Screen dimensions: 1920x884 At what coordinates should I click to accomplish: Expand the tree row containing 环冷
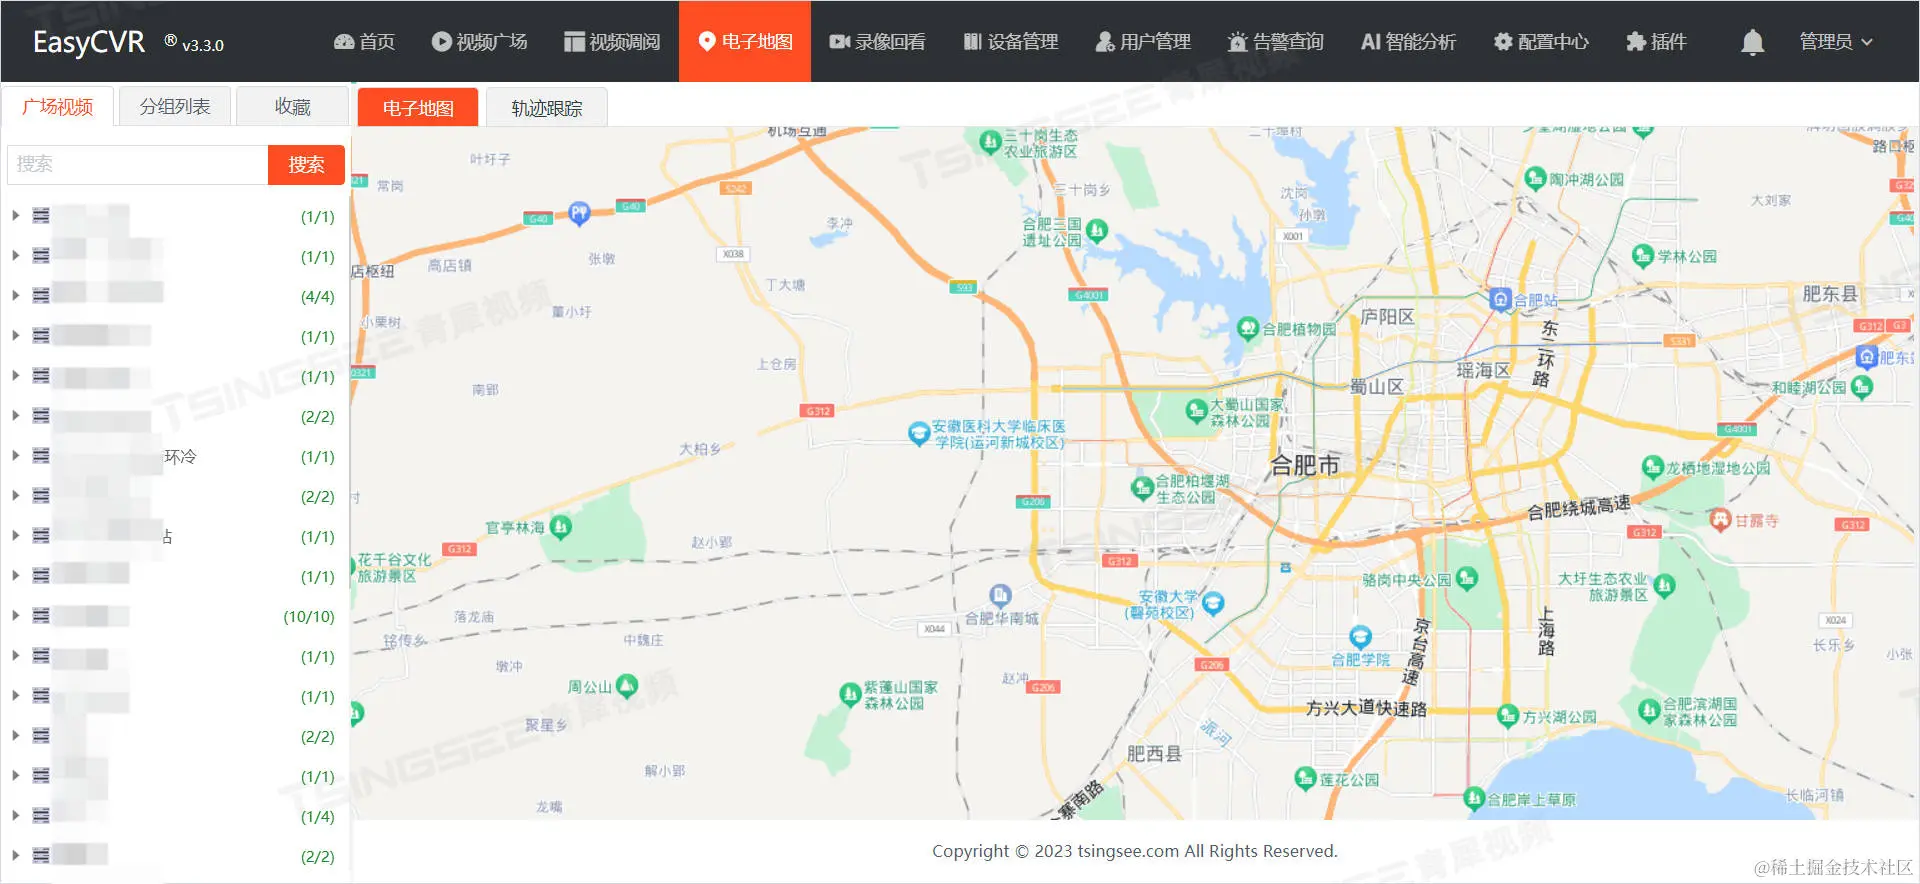15,455
